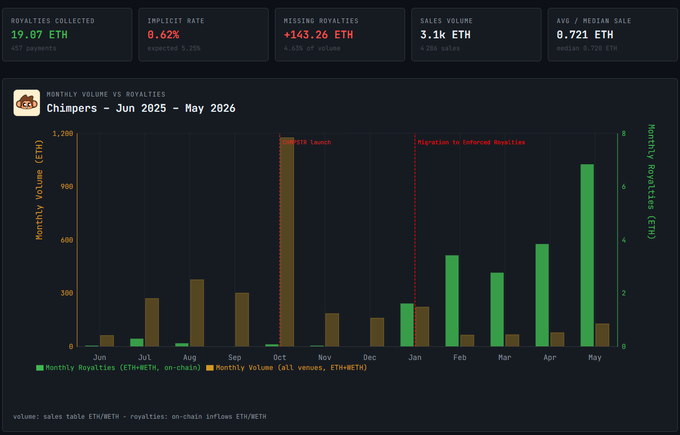
Task: Click the July green royalties bar
Action: (x=137, y=342)
